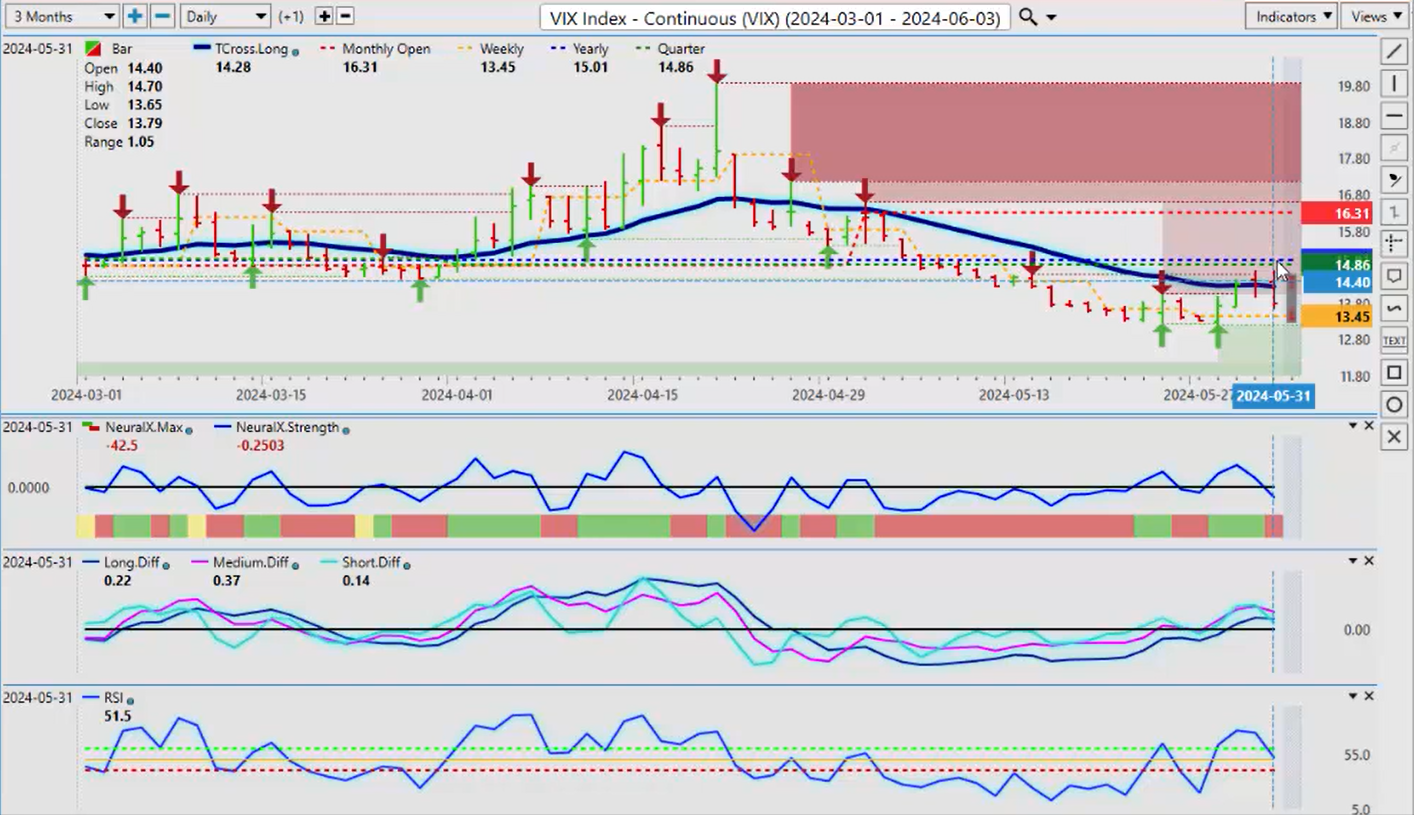Close the RSI indicator panel
The height and width of the screenshot is (815, 1414).
tap(1369, 696)
